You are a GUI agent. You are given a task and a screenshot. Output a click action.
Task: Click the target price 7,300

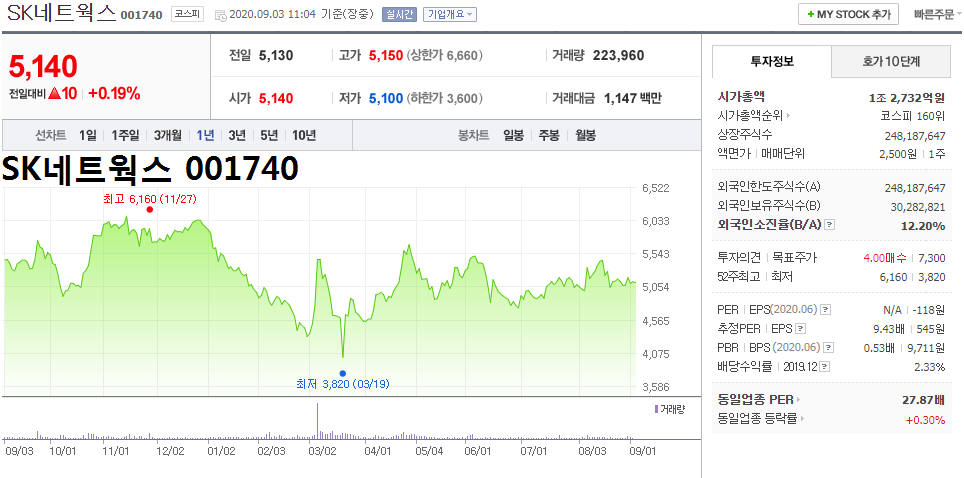tap(931, 258)
